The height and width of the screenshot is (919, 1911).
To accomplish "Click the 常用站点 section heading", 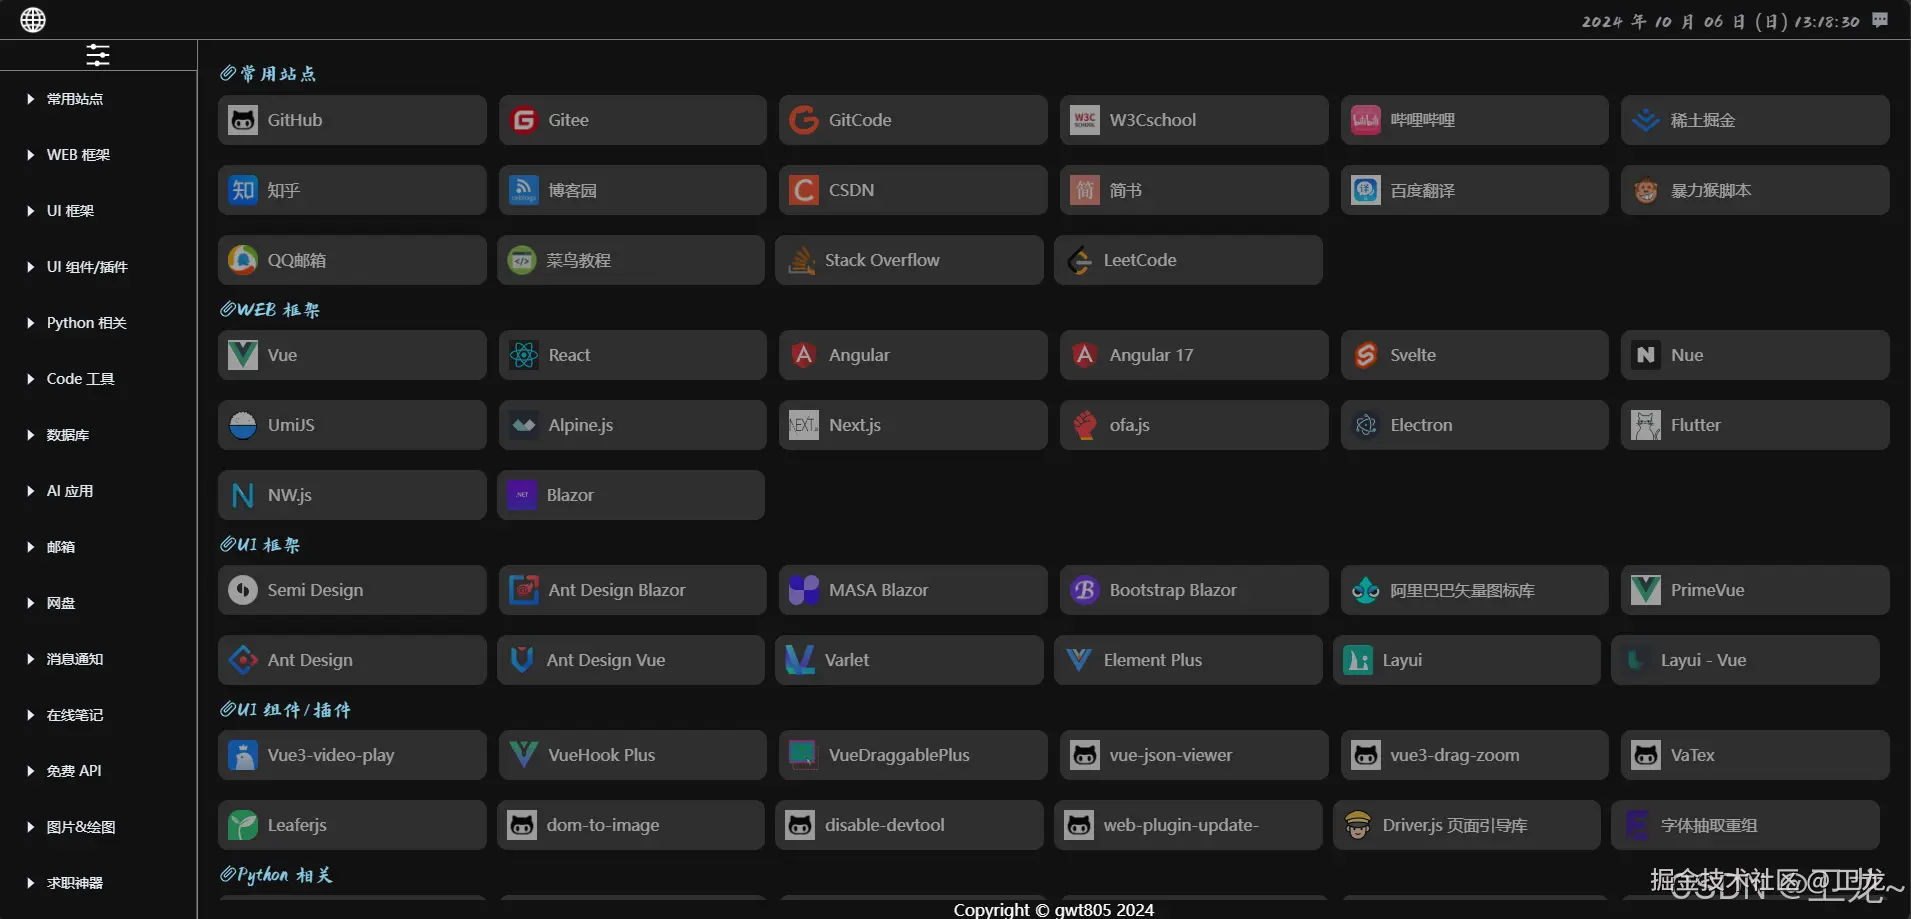I will pos(268,74).
